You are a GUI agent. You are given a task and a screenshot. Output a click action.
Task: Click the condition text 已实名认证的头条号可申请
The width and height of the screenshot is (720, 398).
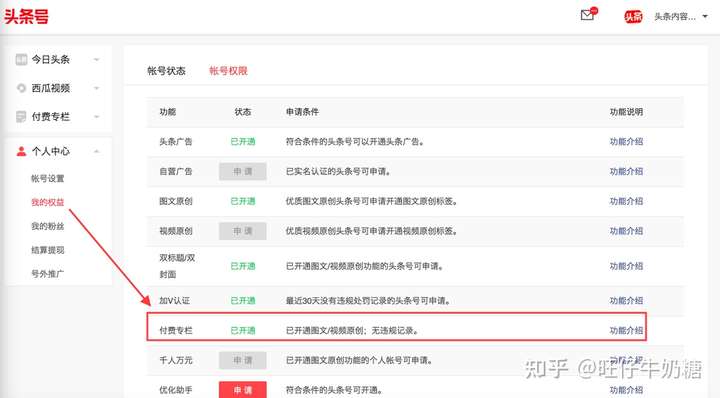point(338,171)
